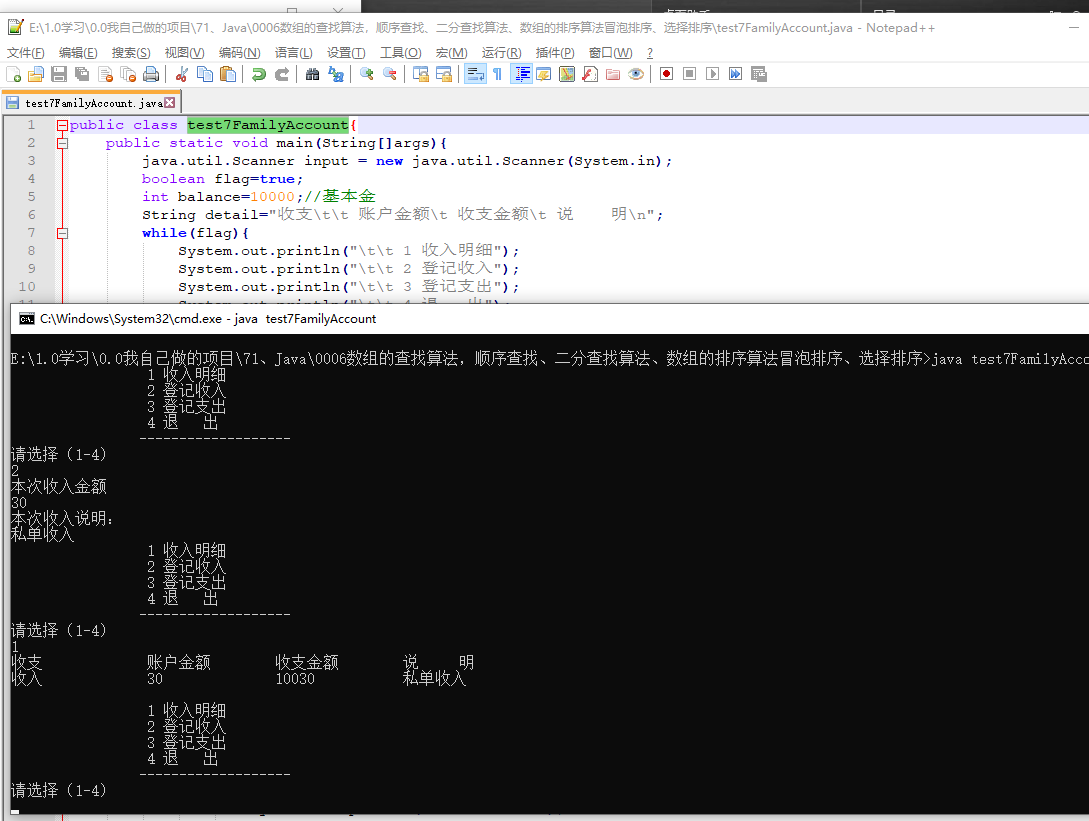Run macro multiple times icon
The height and width of the screenshot is (821, 1089).
pos(735,74)
